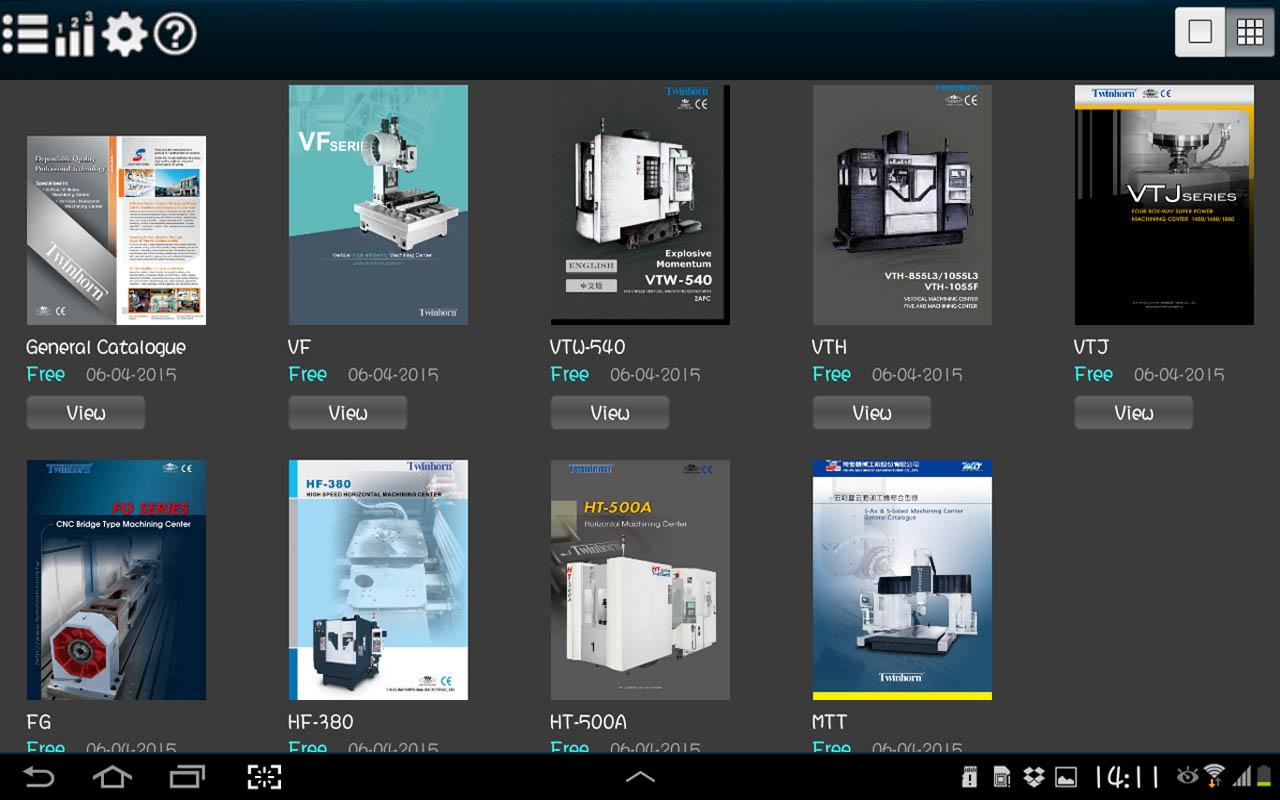Open the MTT cover thumbnail
The image size is (1280, 800).
[x=902, y=580]
